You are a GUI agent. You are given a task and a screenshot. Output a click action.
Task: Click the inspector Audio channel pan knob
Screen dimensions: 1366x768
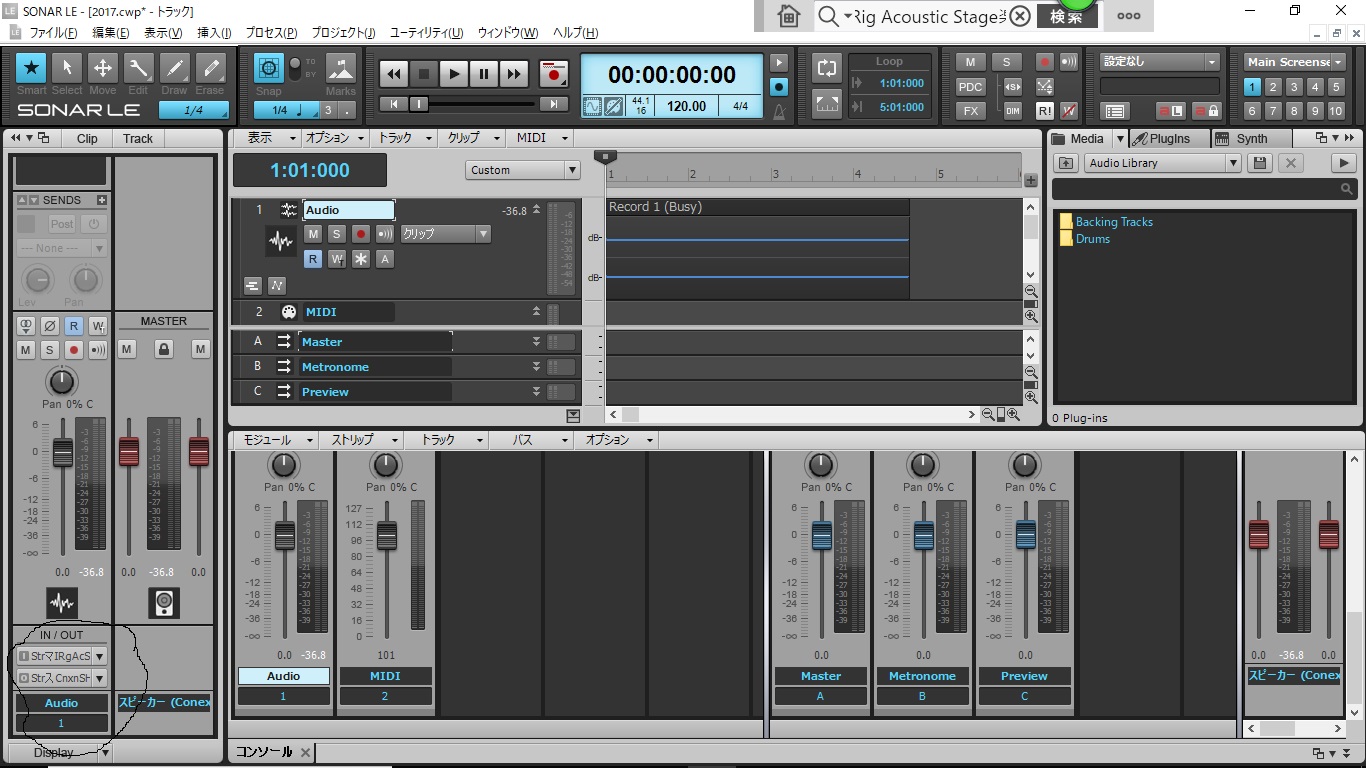62,381
